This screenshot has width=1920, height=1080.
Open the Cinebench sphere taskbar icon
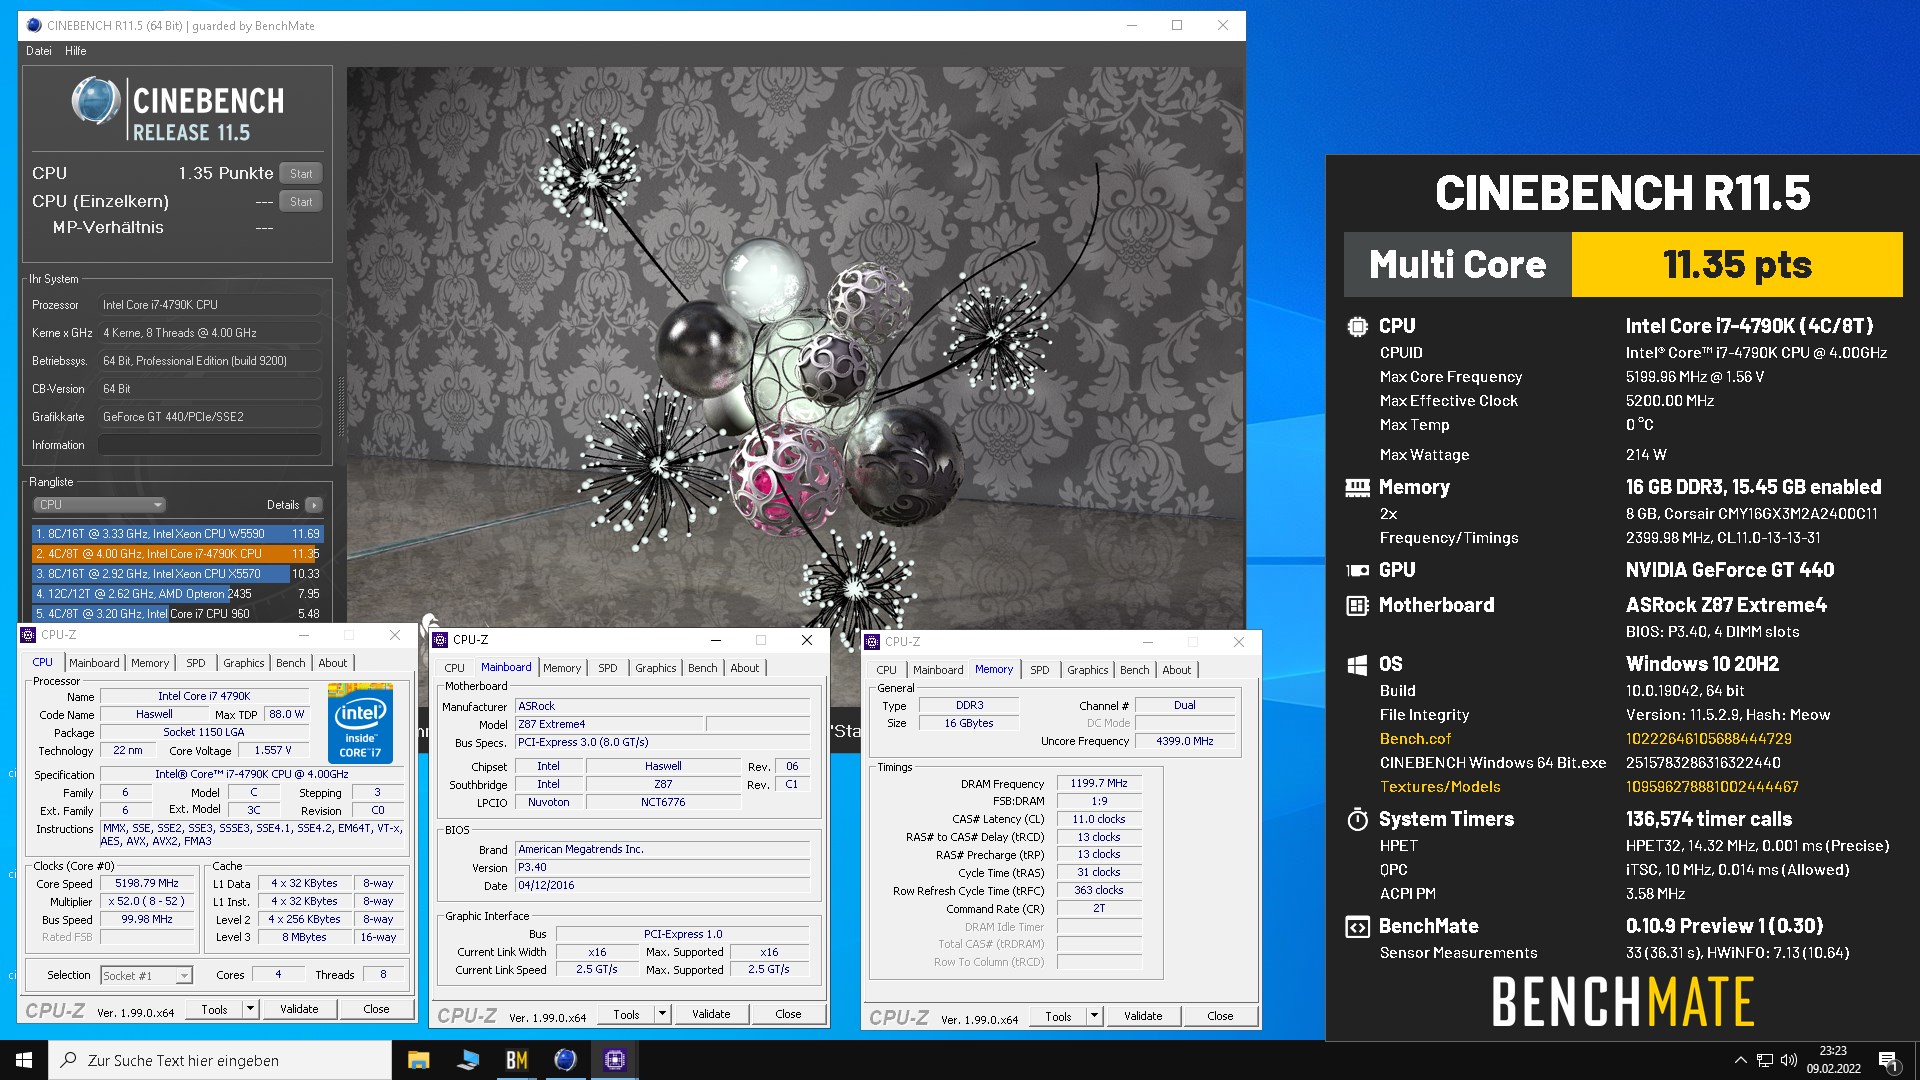tap(565, 1060)
